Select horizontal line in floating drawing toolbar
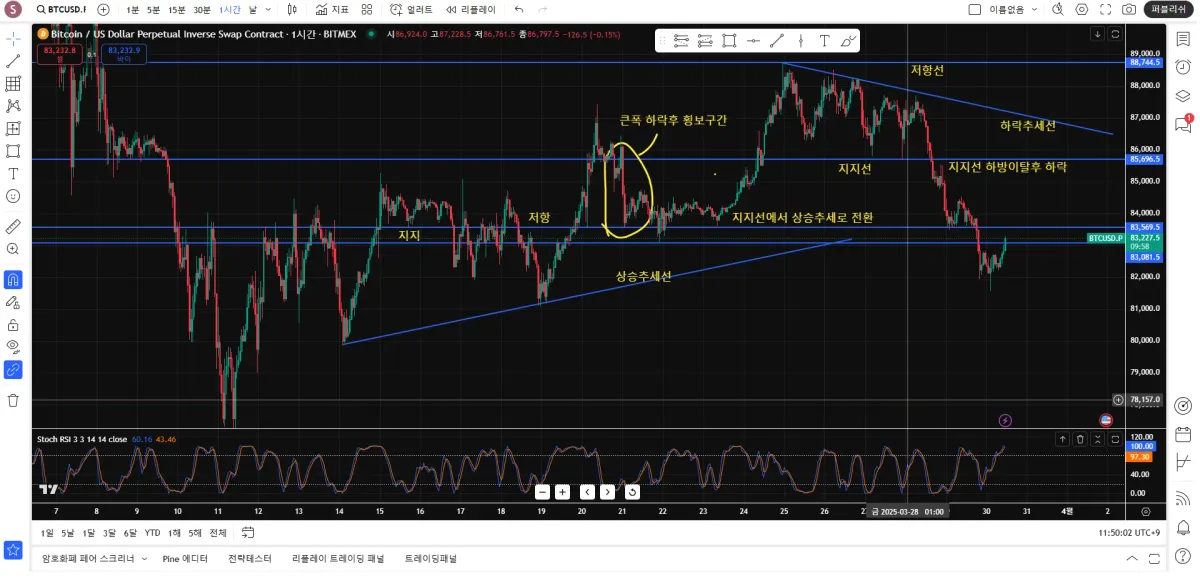Image resolution: width=1200 pixels, height=582 pixels. coord(753,41)
